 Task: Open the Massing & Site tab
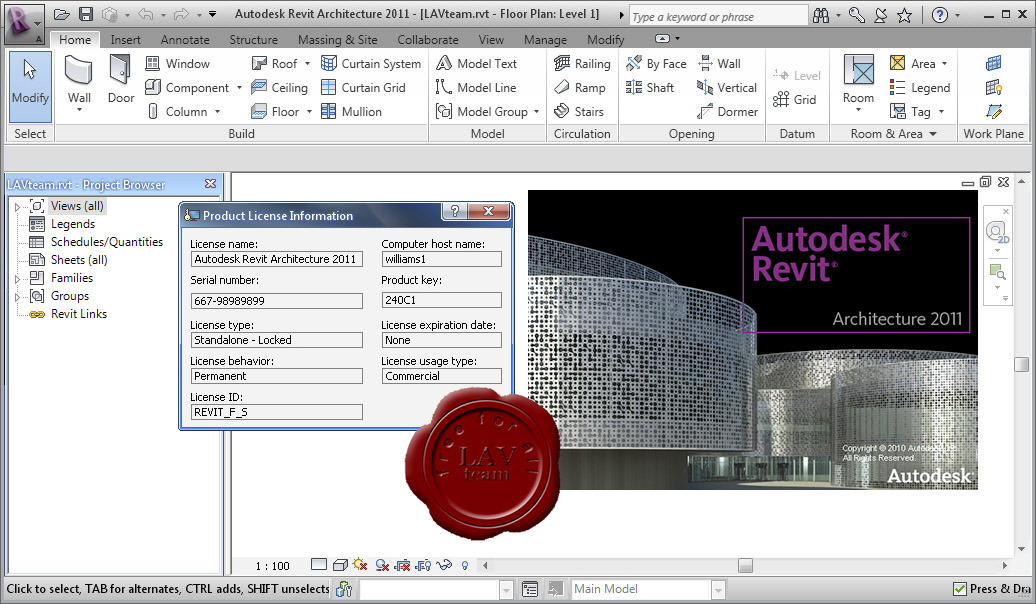pos(338,40)
